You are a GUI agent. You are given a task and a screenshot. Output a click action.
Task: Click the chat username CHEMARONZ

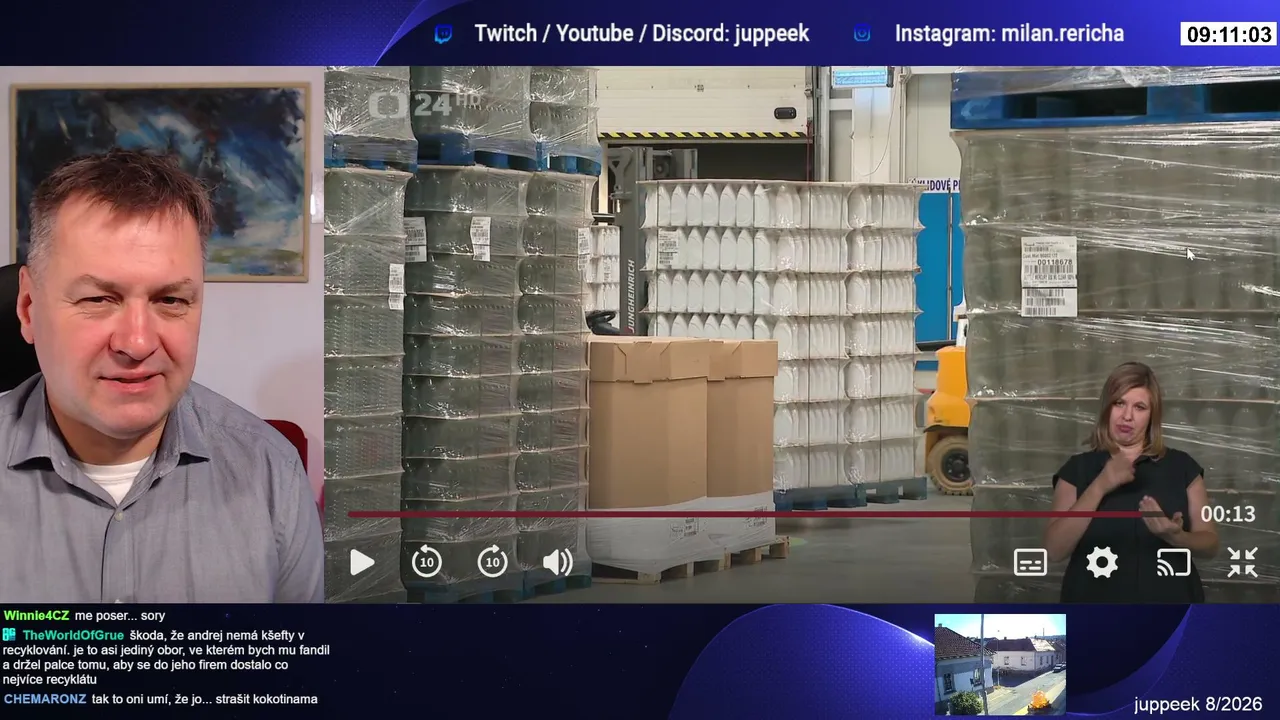[x=45, y=699]
